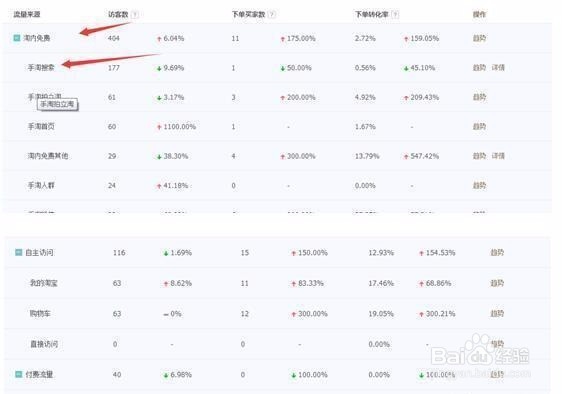
Task: Click visitor count 404 in 淘内免费 row
Action: click(x=114, y=38)
